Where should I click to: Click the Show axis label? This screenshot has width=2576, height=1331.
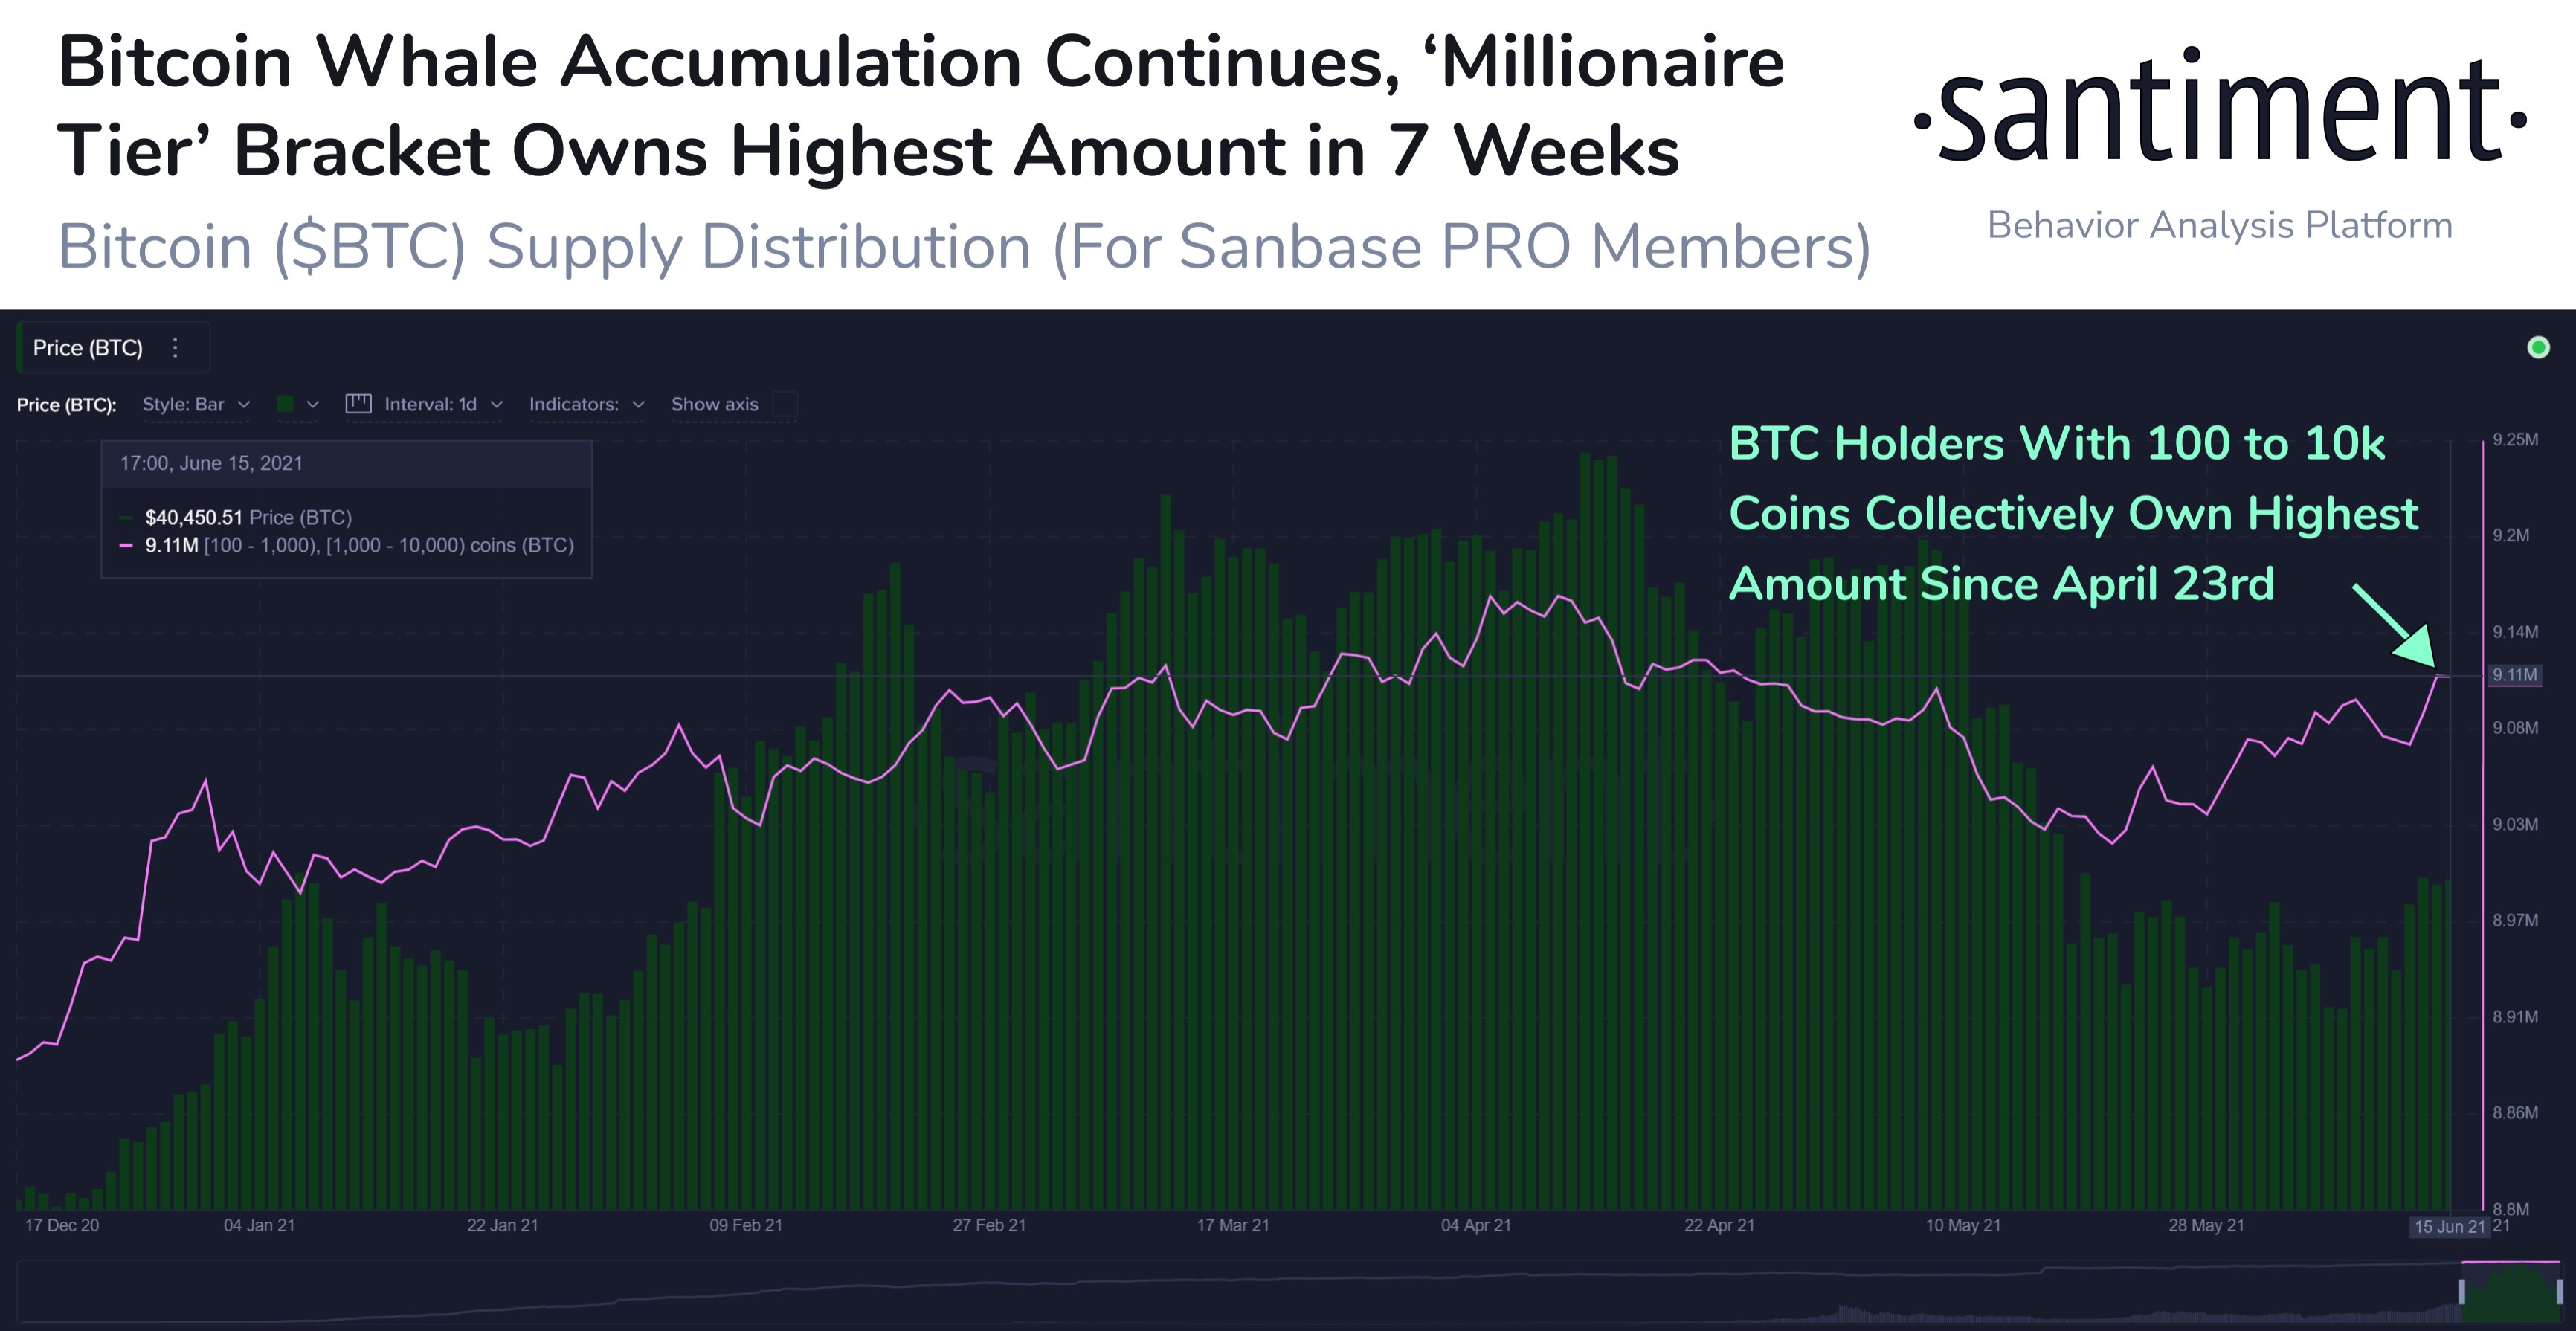[x=714, y=404]
